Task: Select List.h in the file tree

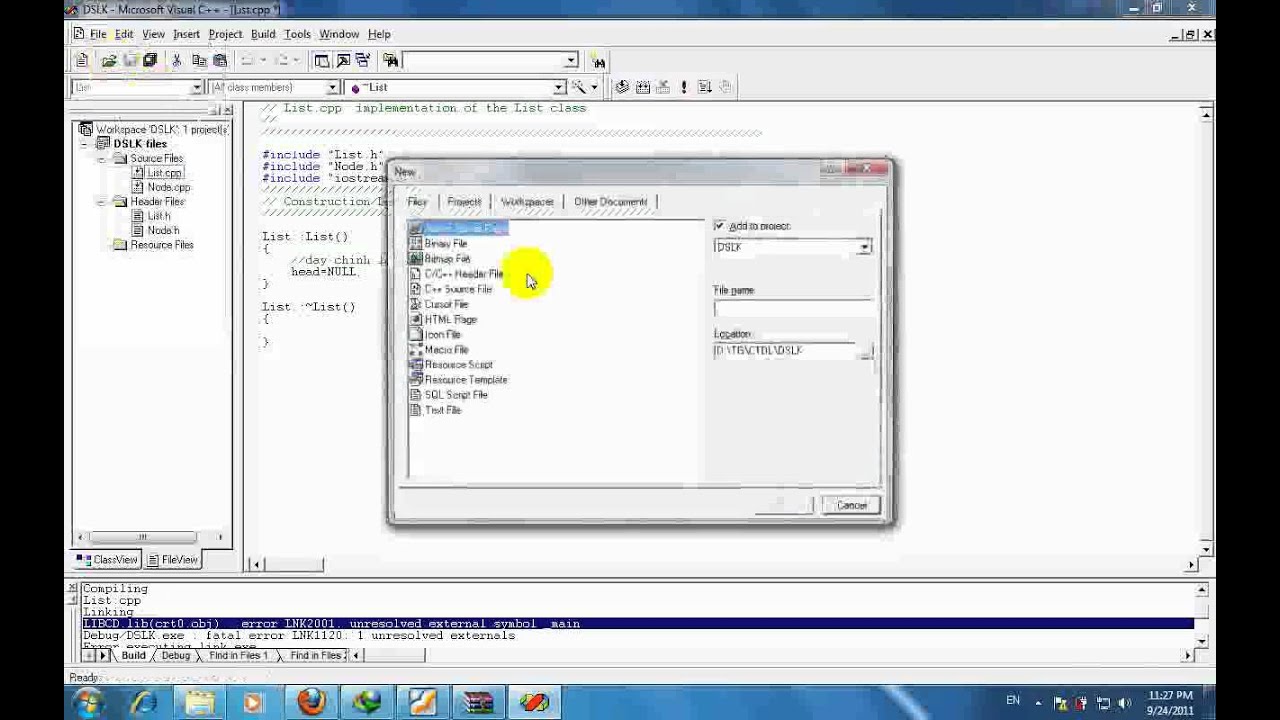Action: (x=152, y=216)
